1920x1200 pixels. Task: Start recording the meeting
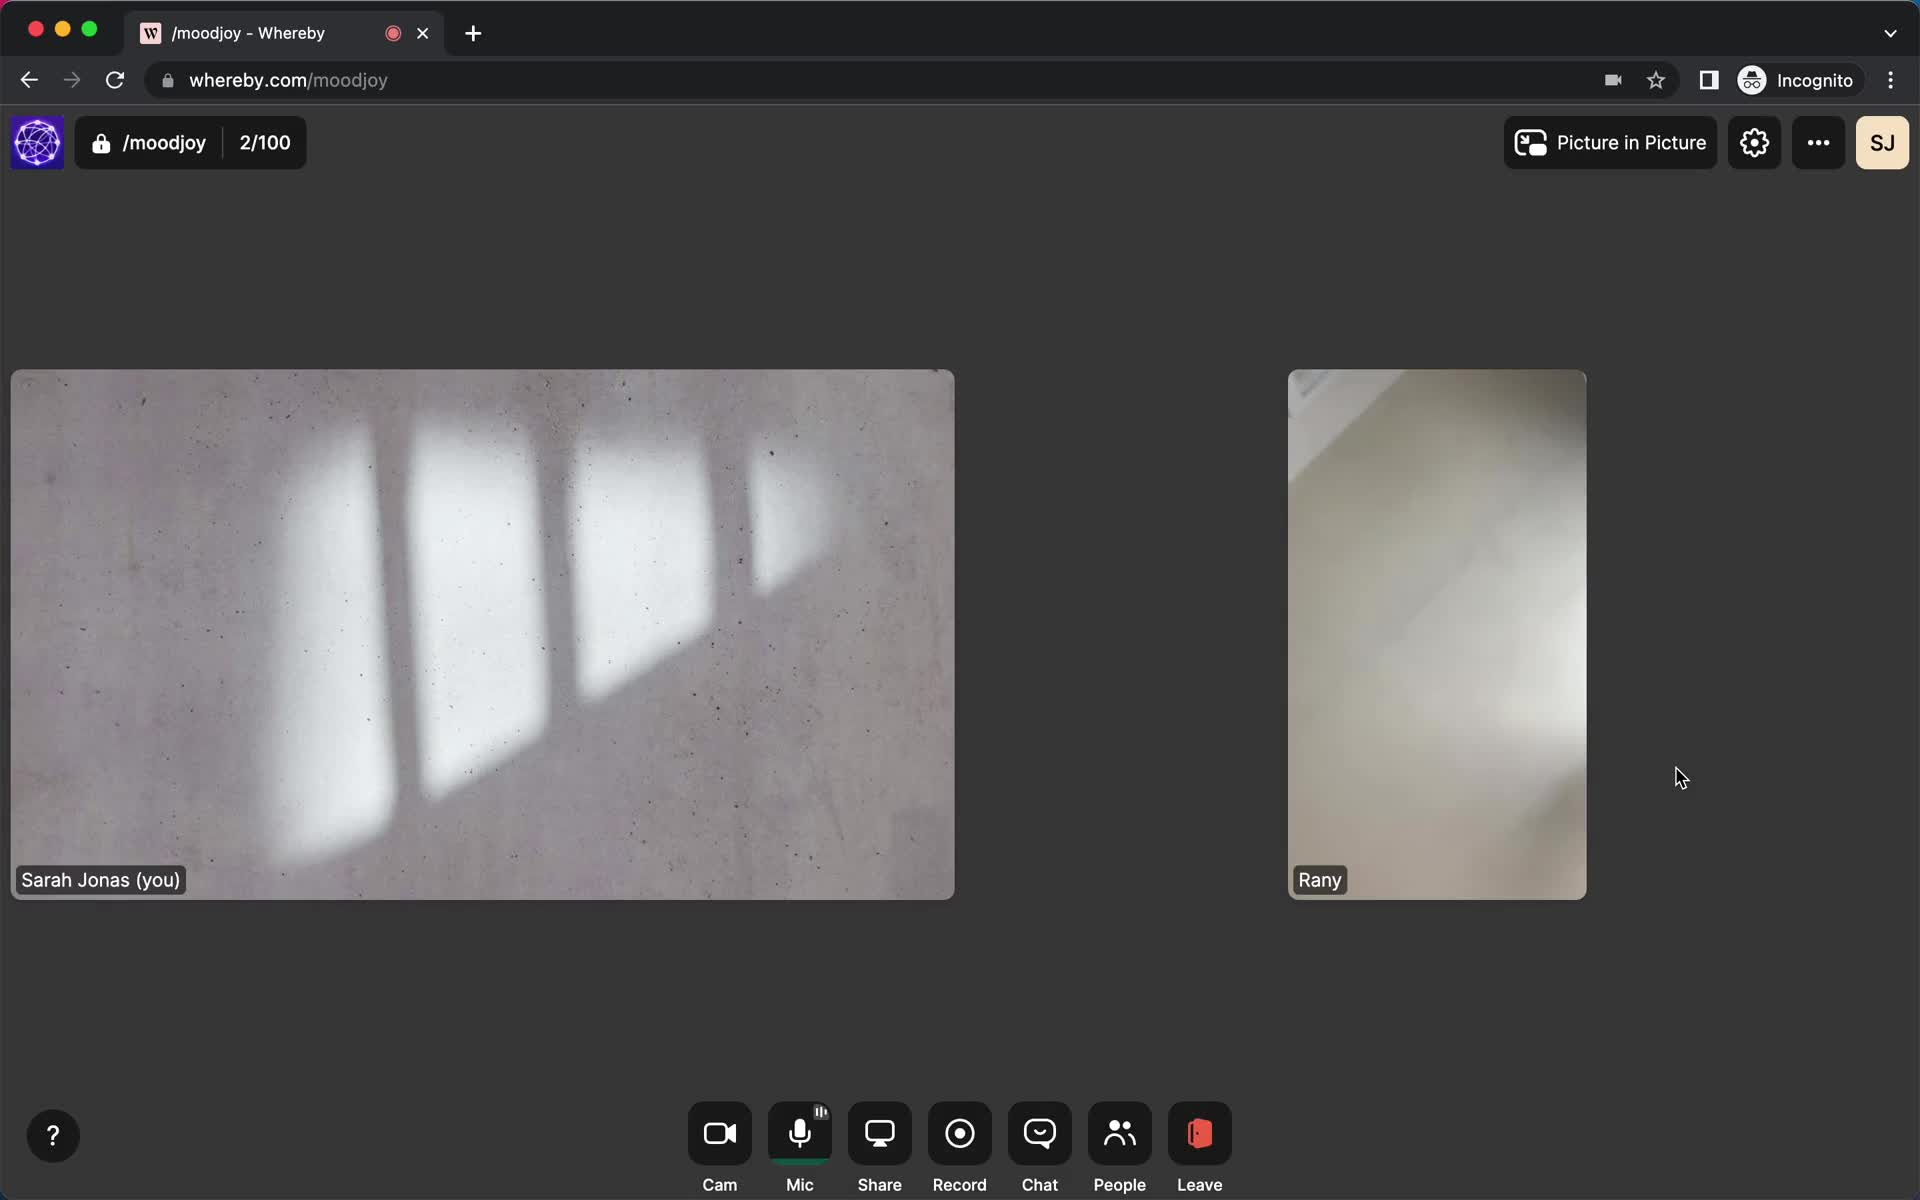pyautogui.click(x=959, y=1134)
